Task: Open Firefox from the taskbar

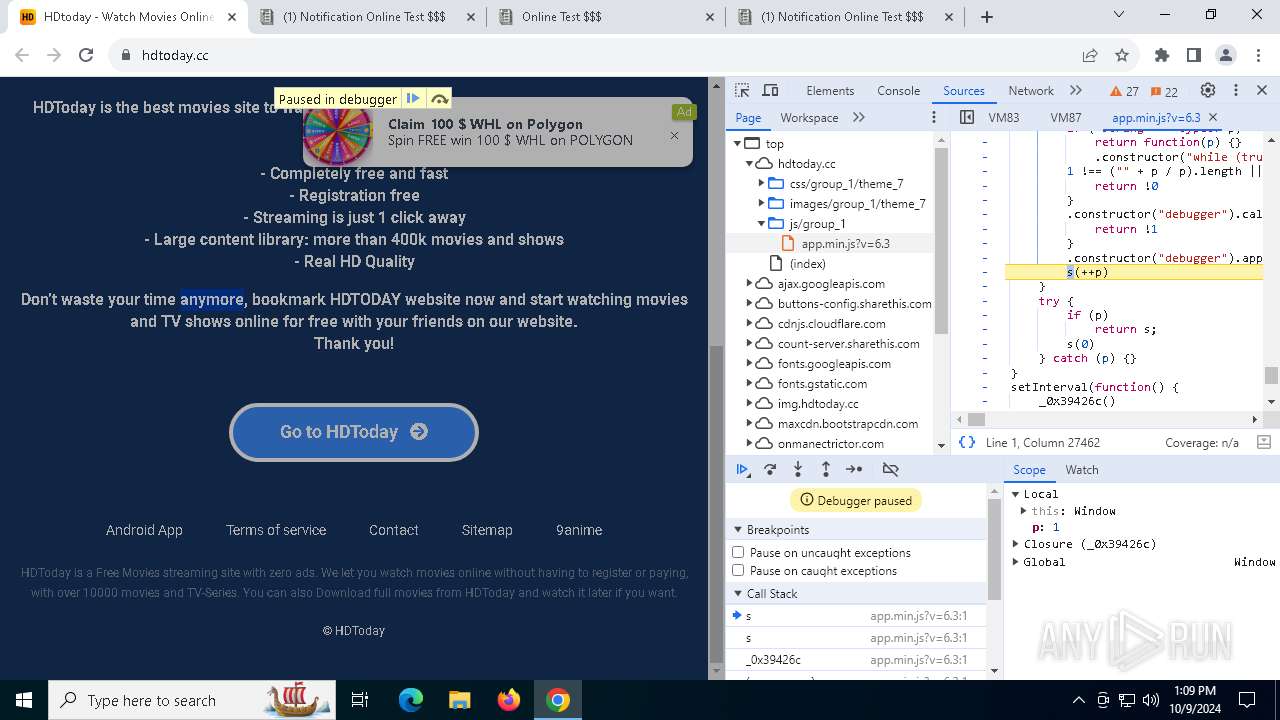Action: (x=508, y=700)
